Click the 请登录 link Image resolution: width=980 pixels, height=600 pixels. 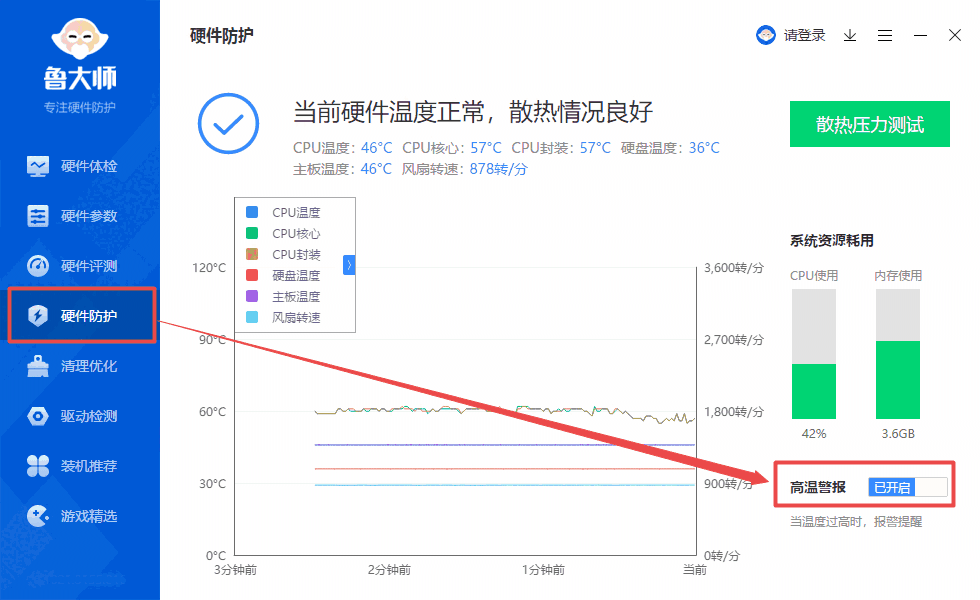point(802,35)
